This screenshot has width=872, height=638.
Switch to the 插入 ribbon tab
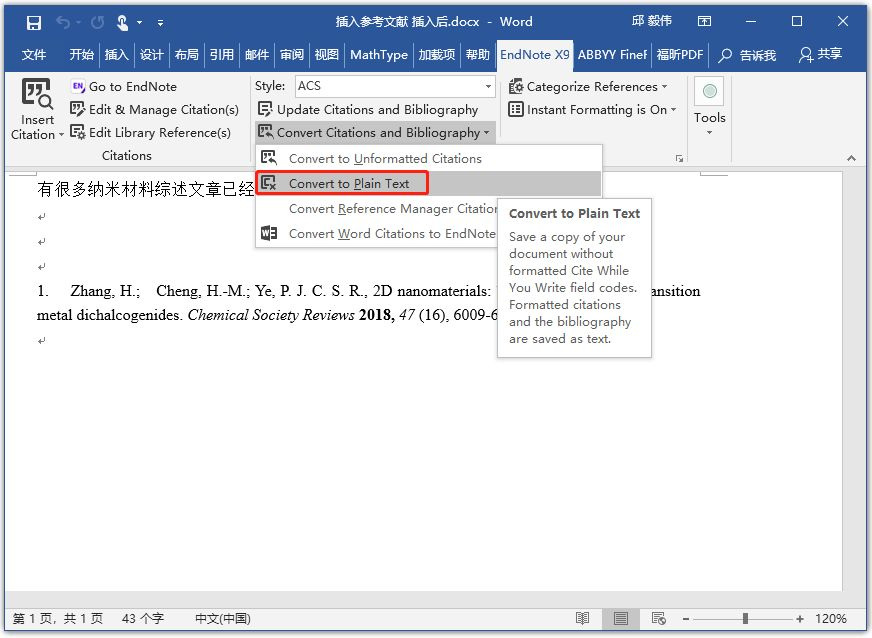point(116,55)
